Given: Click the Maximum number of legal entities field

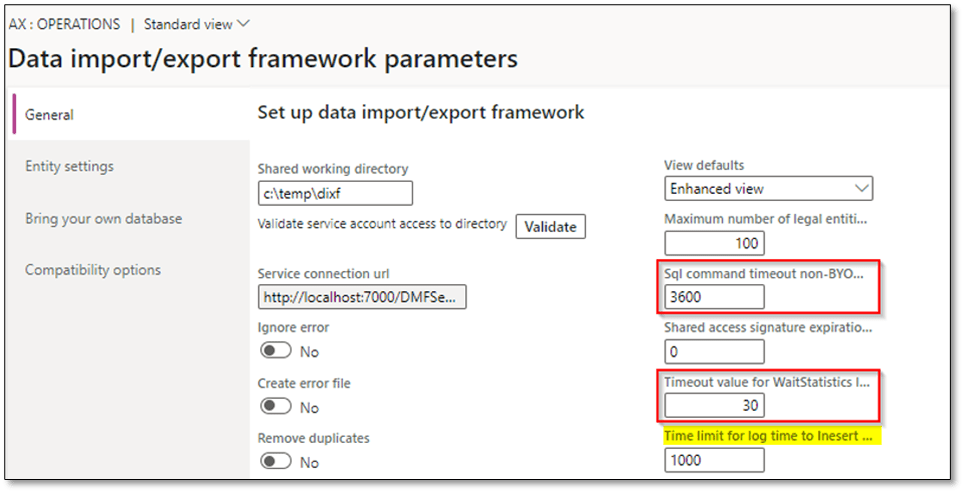Looking at the screenshot, I should (x=714, y=243).
